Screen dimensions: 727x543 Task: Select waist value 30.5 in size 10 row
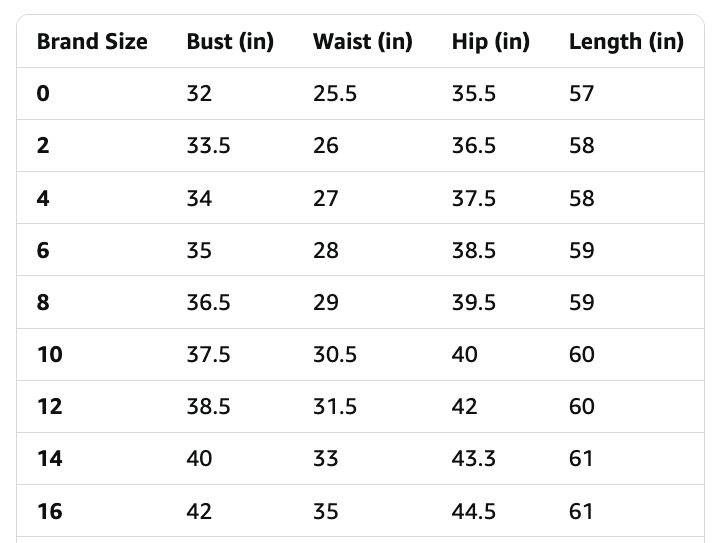tap(334, 354)
